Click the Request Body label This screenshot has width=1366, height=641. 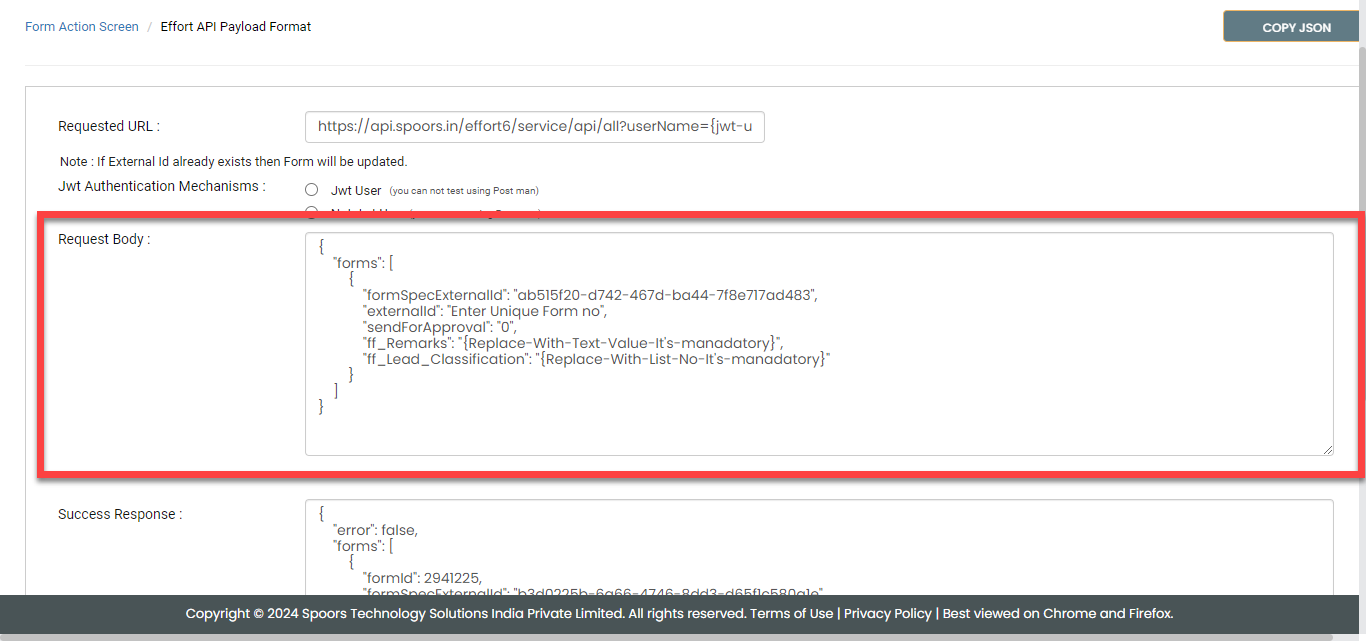point(104,239)
